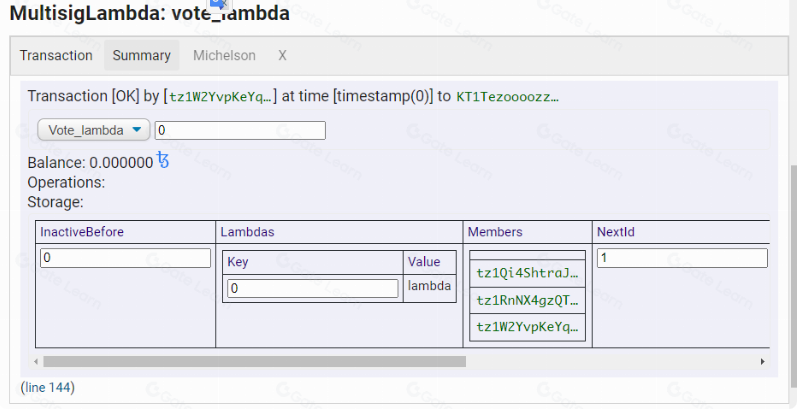Viewport: 806px width, 417px height.
Task: Select member address tz1RnNX4gzQT
Action: tap(528, 300)
